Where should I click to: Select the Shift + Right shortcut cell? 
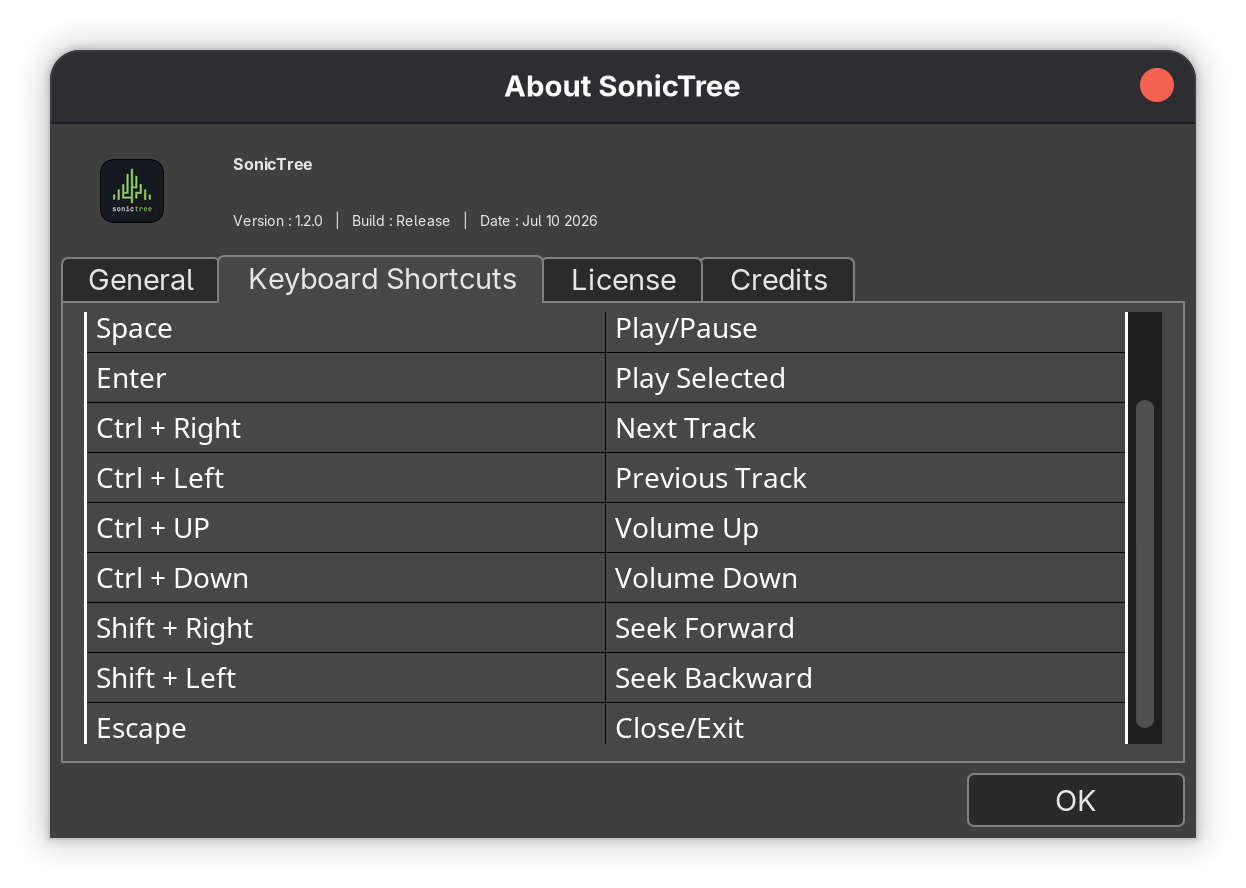click(x=346, y=628)
